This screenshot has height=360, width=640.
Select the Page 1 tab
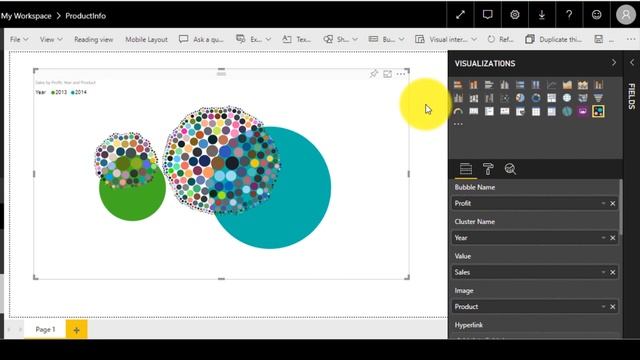(45, 329)
